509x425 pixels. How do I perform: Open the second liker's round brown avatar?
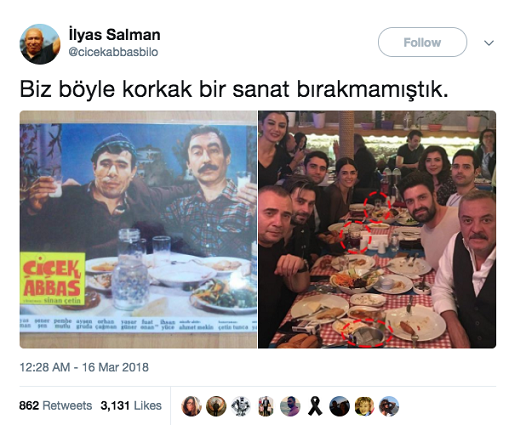[216, 406]
